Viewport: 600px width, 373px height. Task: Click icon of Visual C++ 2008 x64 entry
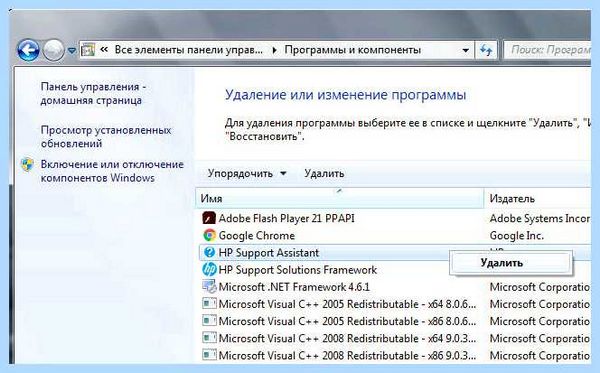[x=209, y=338]
